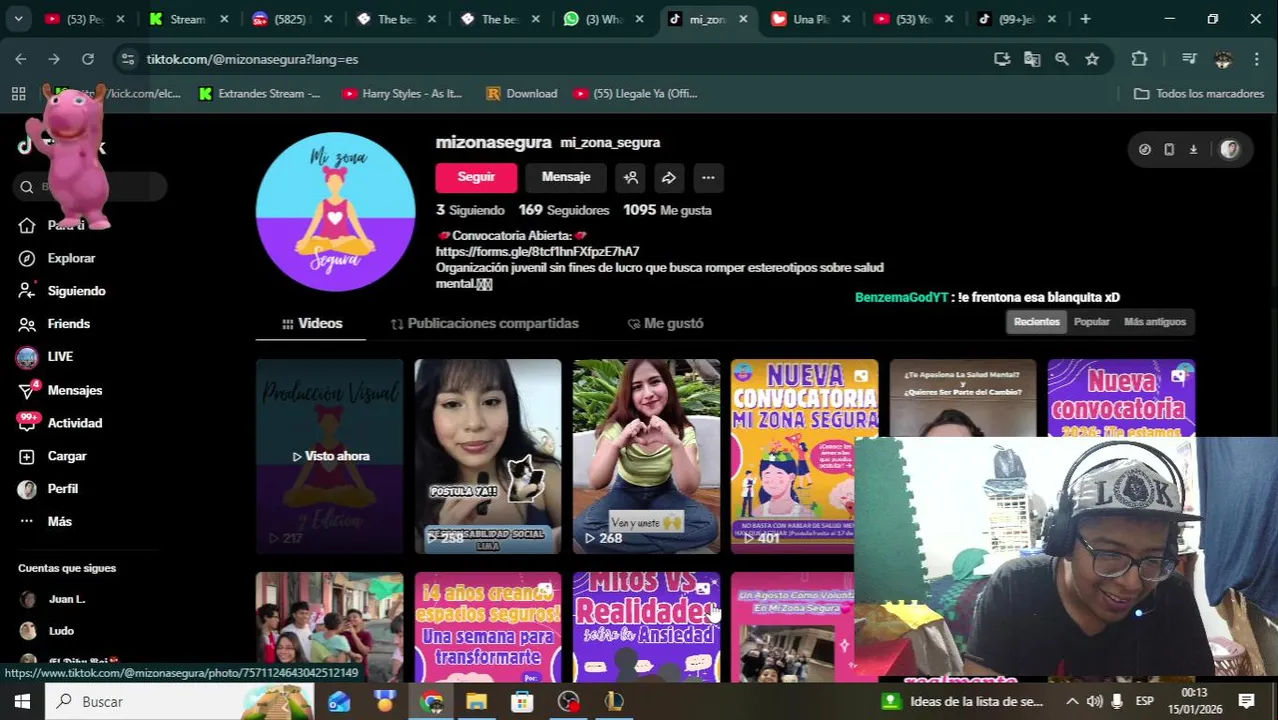This screenshot has width=1278, height=720.
Task: Open the Visto ahora video thumbnail
Action: pyautogui.click(x=329, y=456)
